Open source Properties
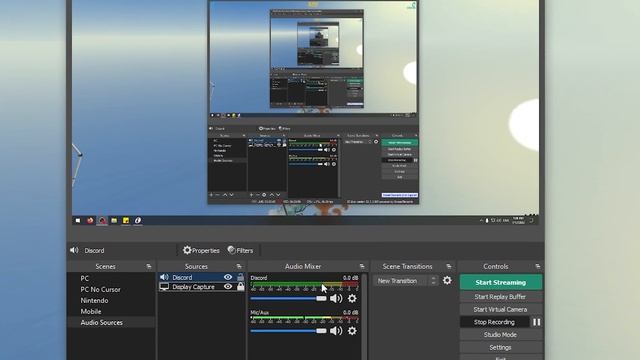The width and height of the screenshot is (640, 360). pyautogui.click(x=201, y=250)
